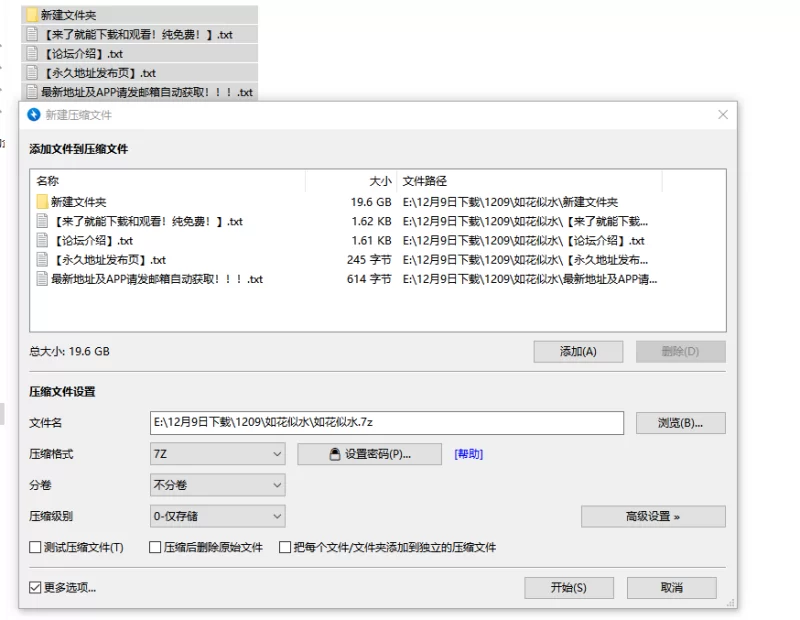Select 新建文件夹 row in dialog list

tap(378, 202)
